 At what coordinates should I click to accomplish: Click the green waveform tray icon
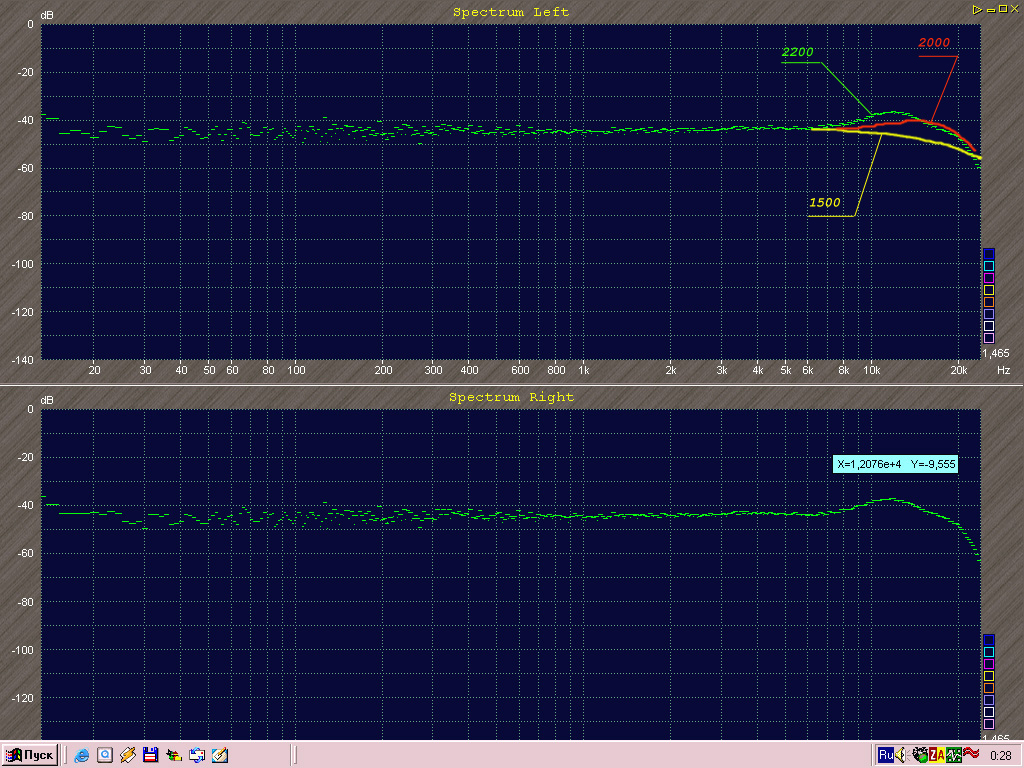coord(954,755)
